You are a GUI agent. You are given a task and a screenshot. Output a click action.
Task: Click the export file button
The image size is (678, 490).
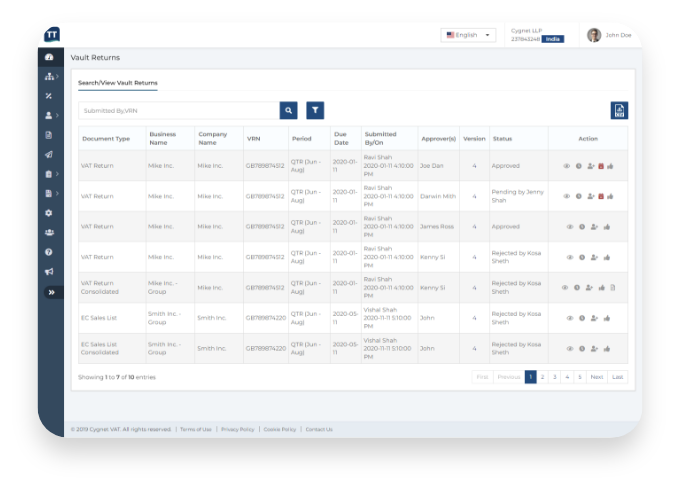(x=619, y=110)
